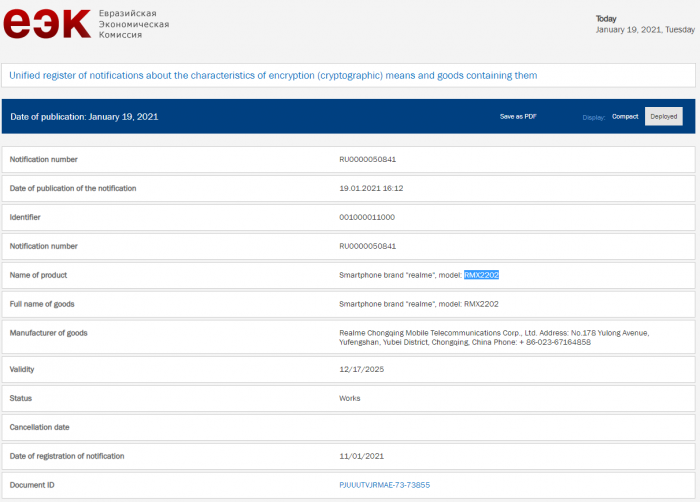Select the Deployed display mode

[x=663, y=117]
